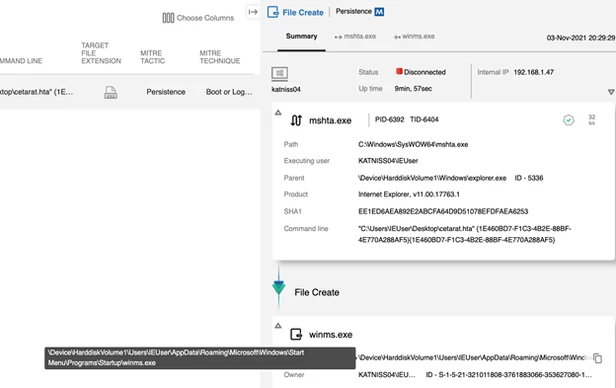Click the katniss04 device name
The image size is (616, 388).
coord(286,90)
